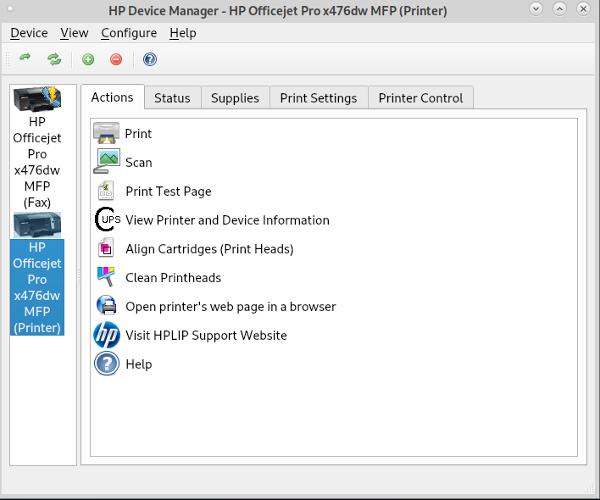Click the Print action label

[x=138, y=134]
